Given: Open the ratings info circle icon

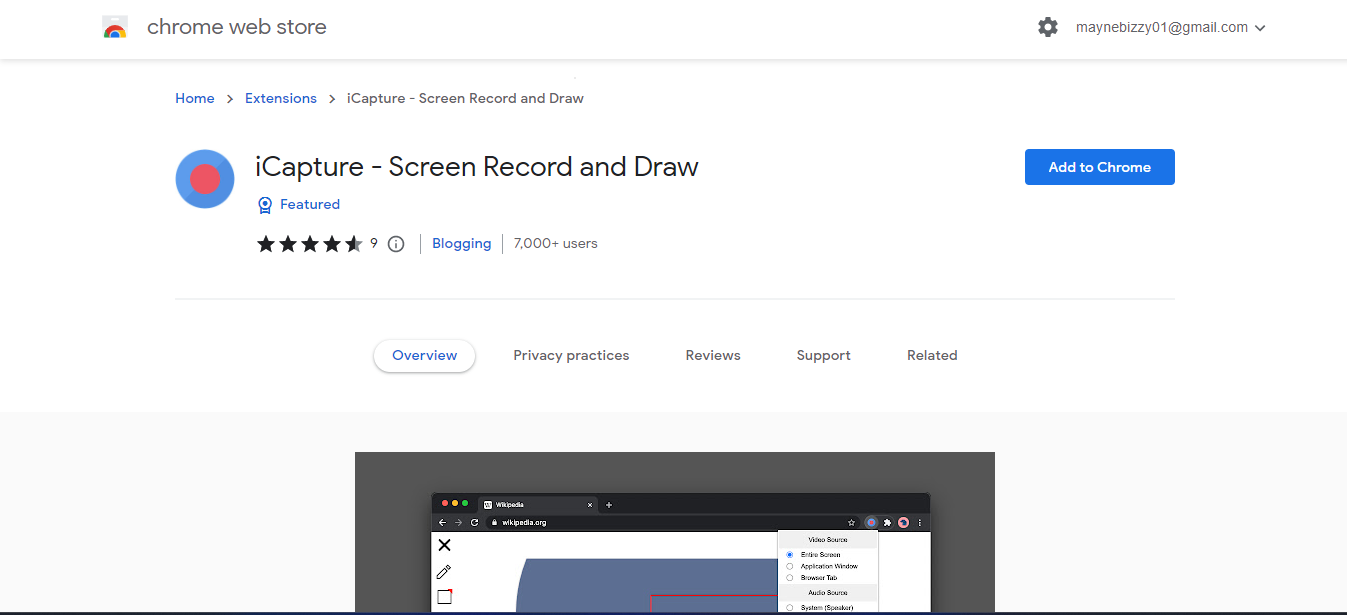Looking at the screenshot, I should point(396,244).
